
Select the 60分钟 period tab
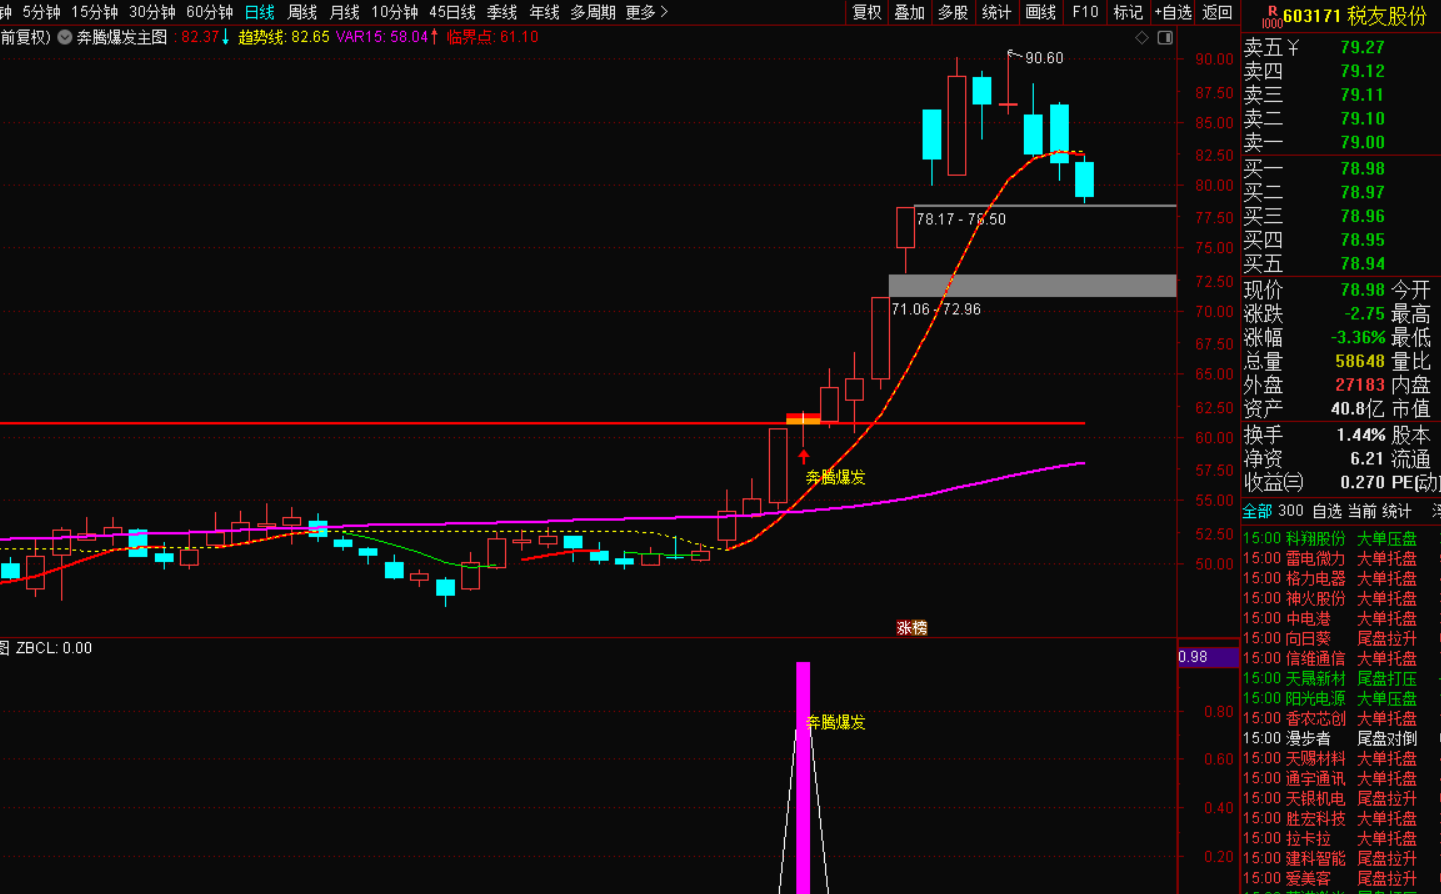coord(209,12)
